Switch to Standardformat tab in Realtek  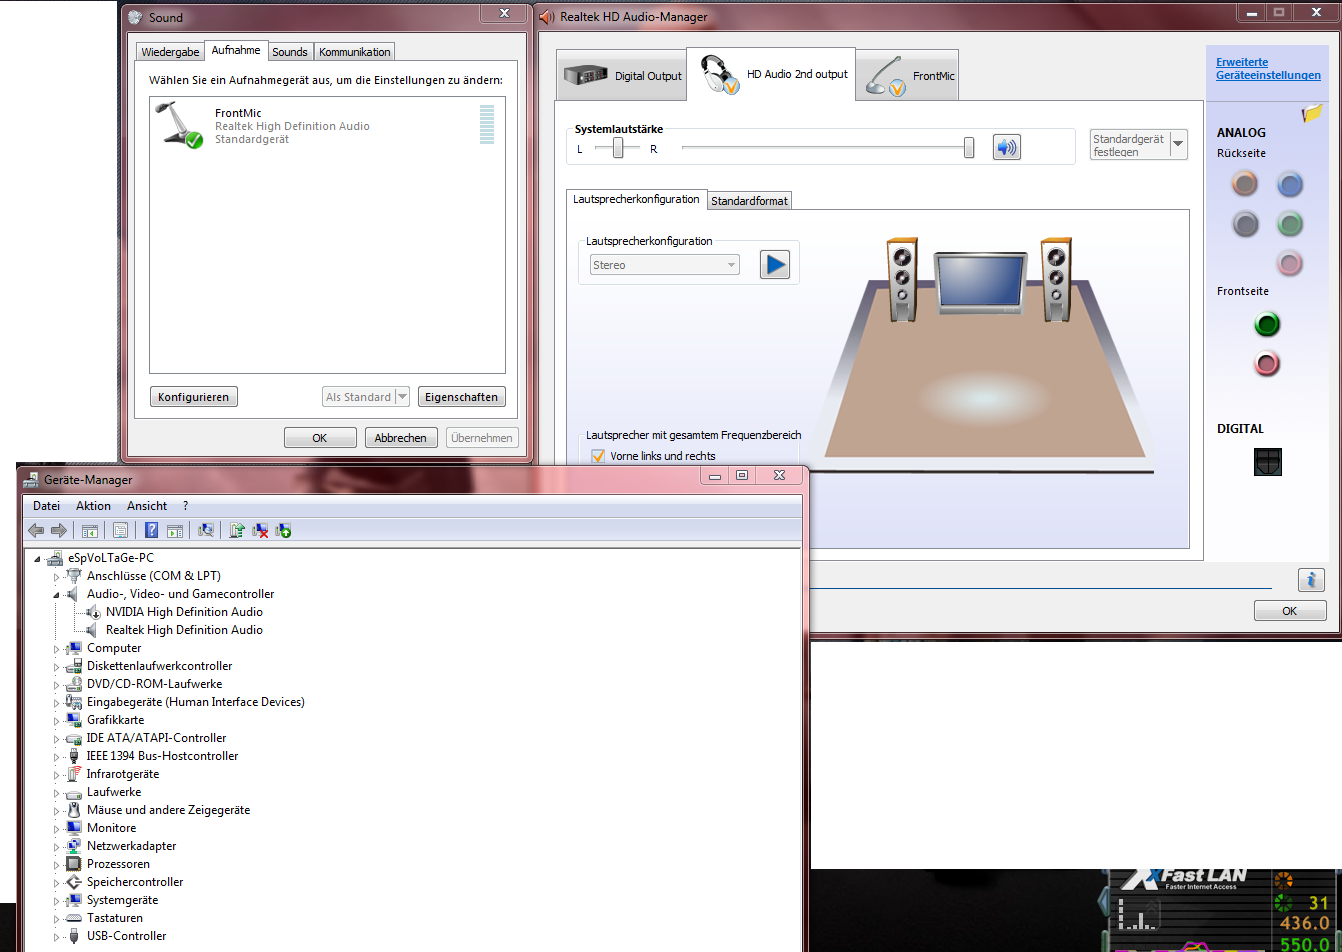(749, 201)
